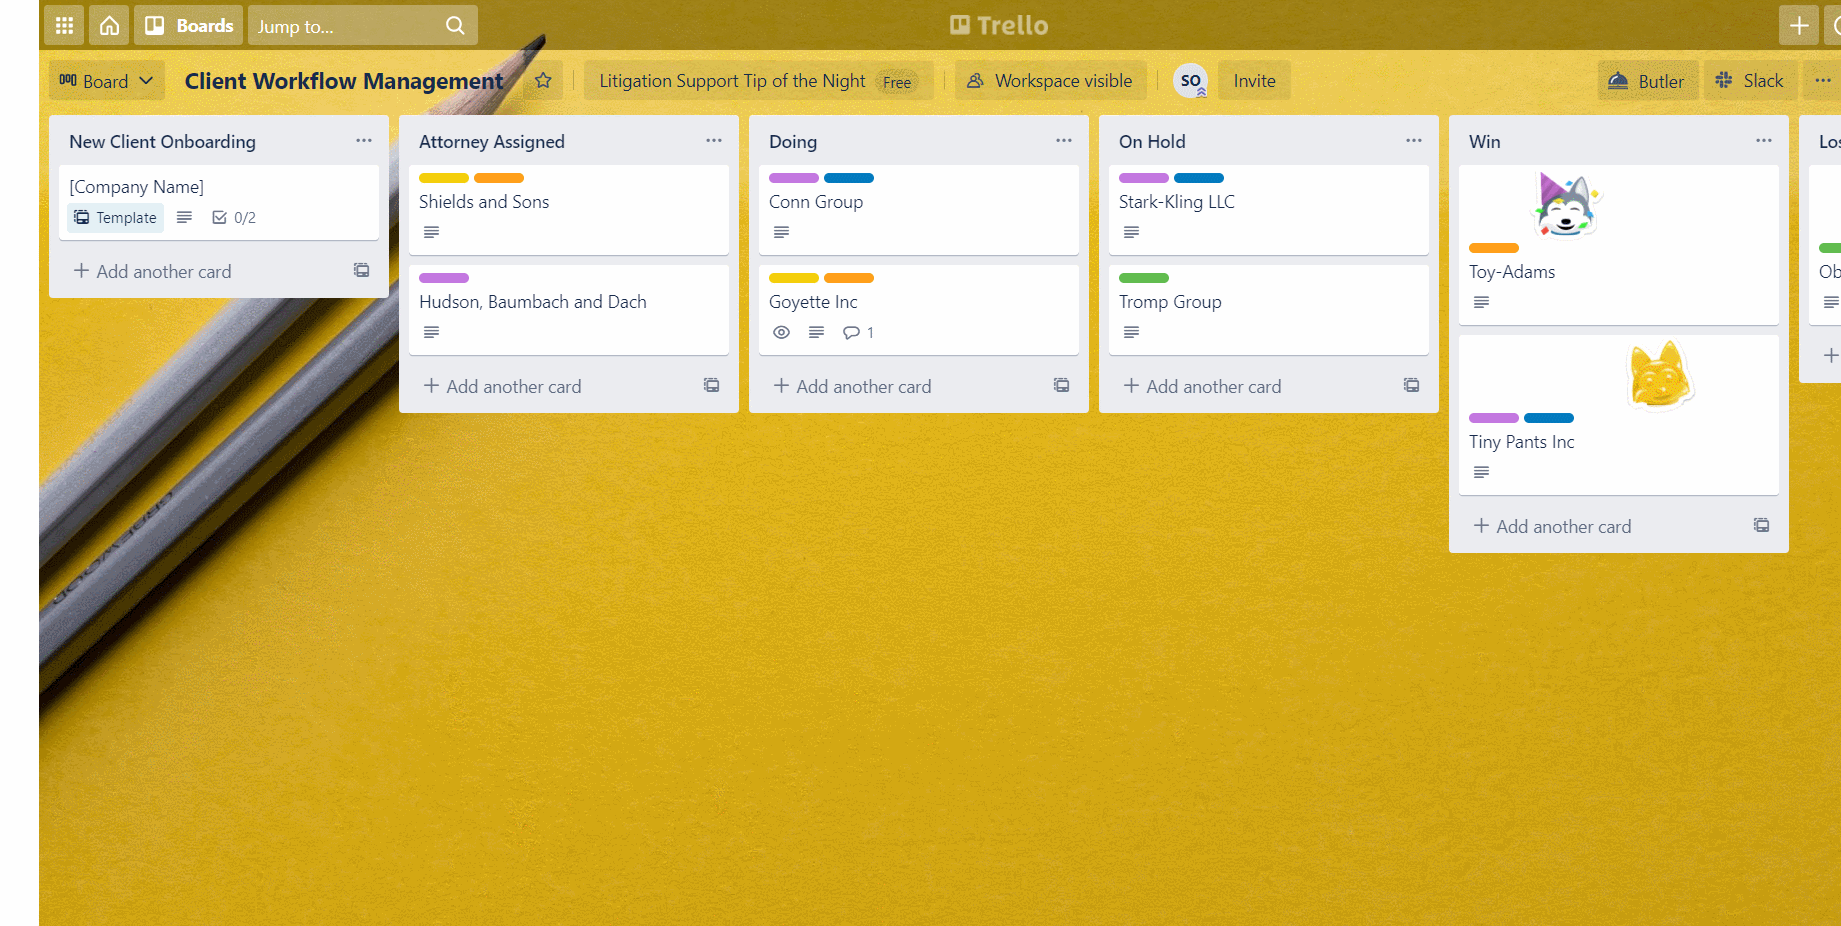1841x926 pixels.
Task: Open New Client Onboarding list actions menu
Action: [x=364, y=141]
